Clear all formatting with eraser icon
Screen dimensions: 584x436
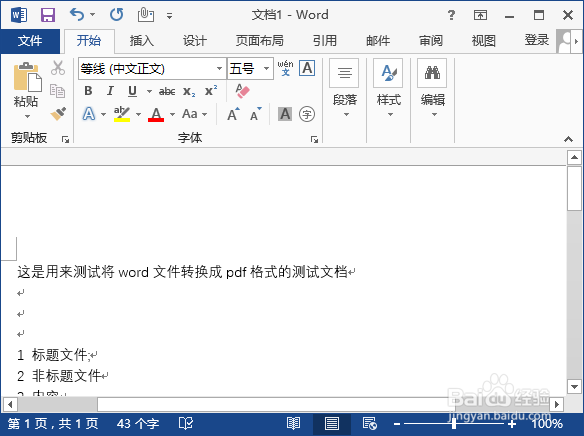click(x=242, y=91)
